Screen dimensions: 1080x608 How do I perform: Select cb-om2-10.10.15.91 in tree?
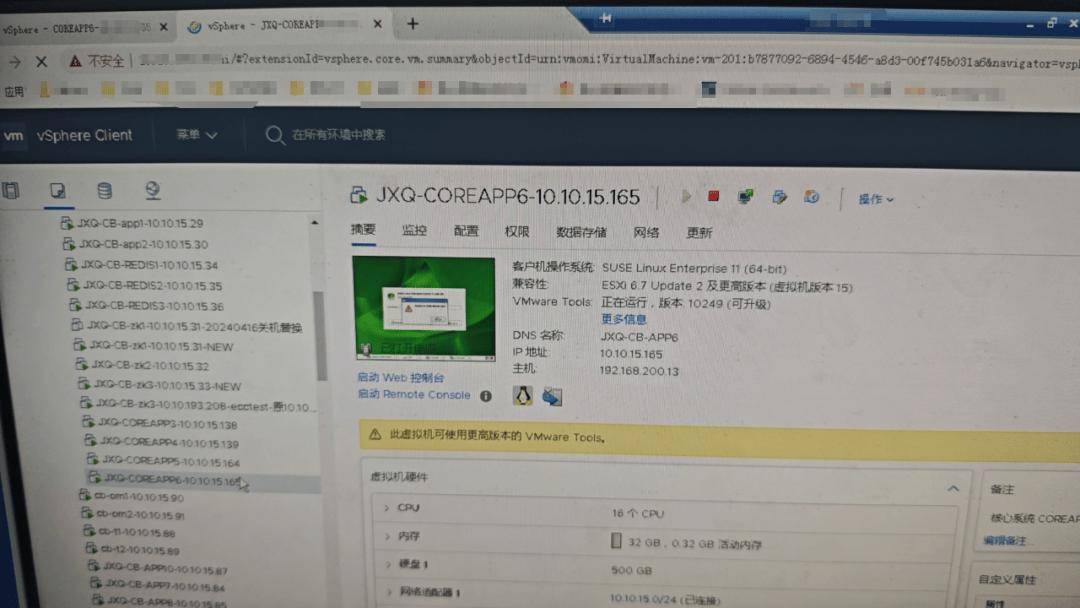point(141,514)
